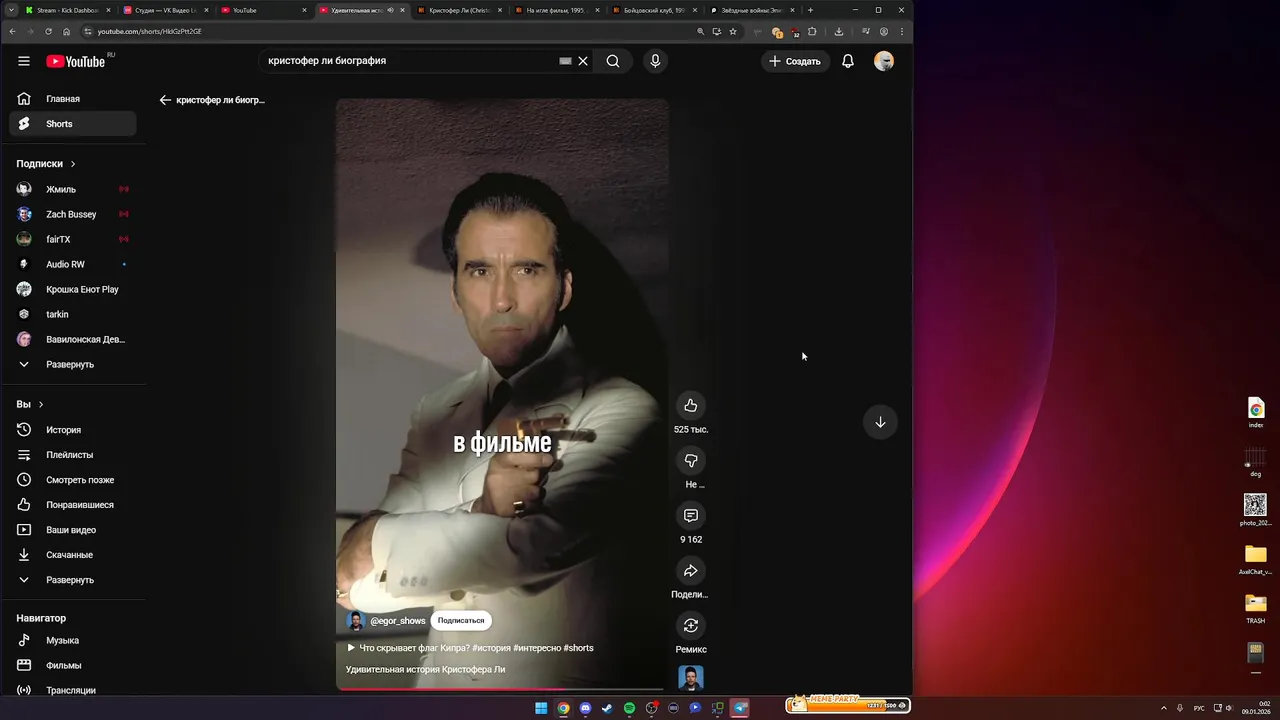This screenshot has height=720, width=1280.
Task: Open the Zach Bussey subscription channel
Action: click(73, 214)
